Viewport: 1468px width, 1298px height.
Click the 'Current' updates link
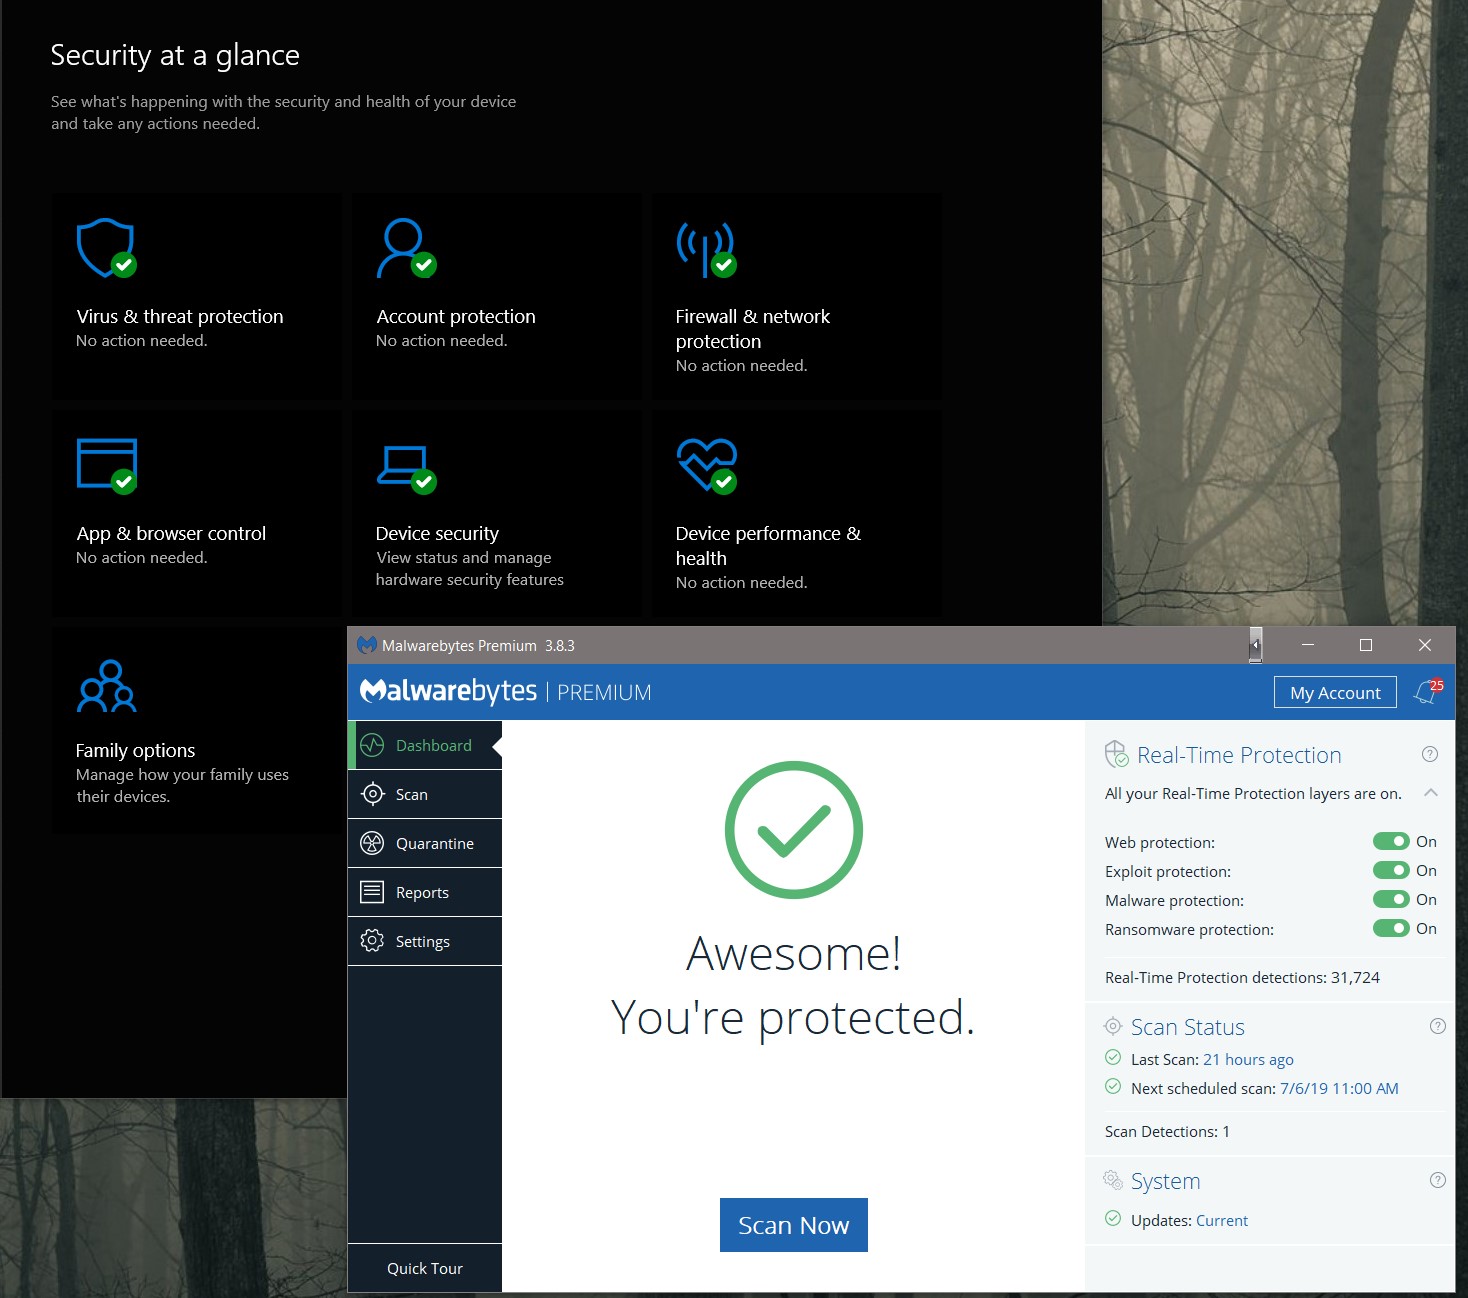pyautogui.click(x=1222, y=1220)
